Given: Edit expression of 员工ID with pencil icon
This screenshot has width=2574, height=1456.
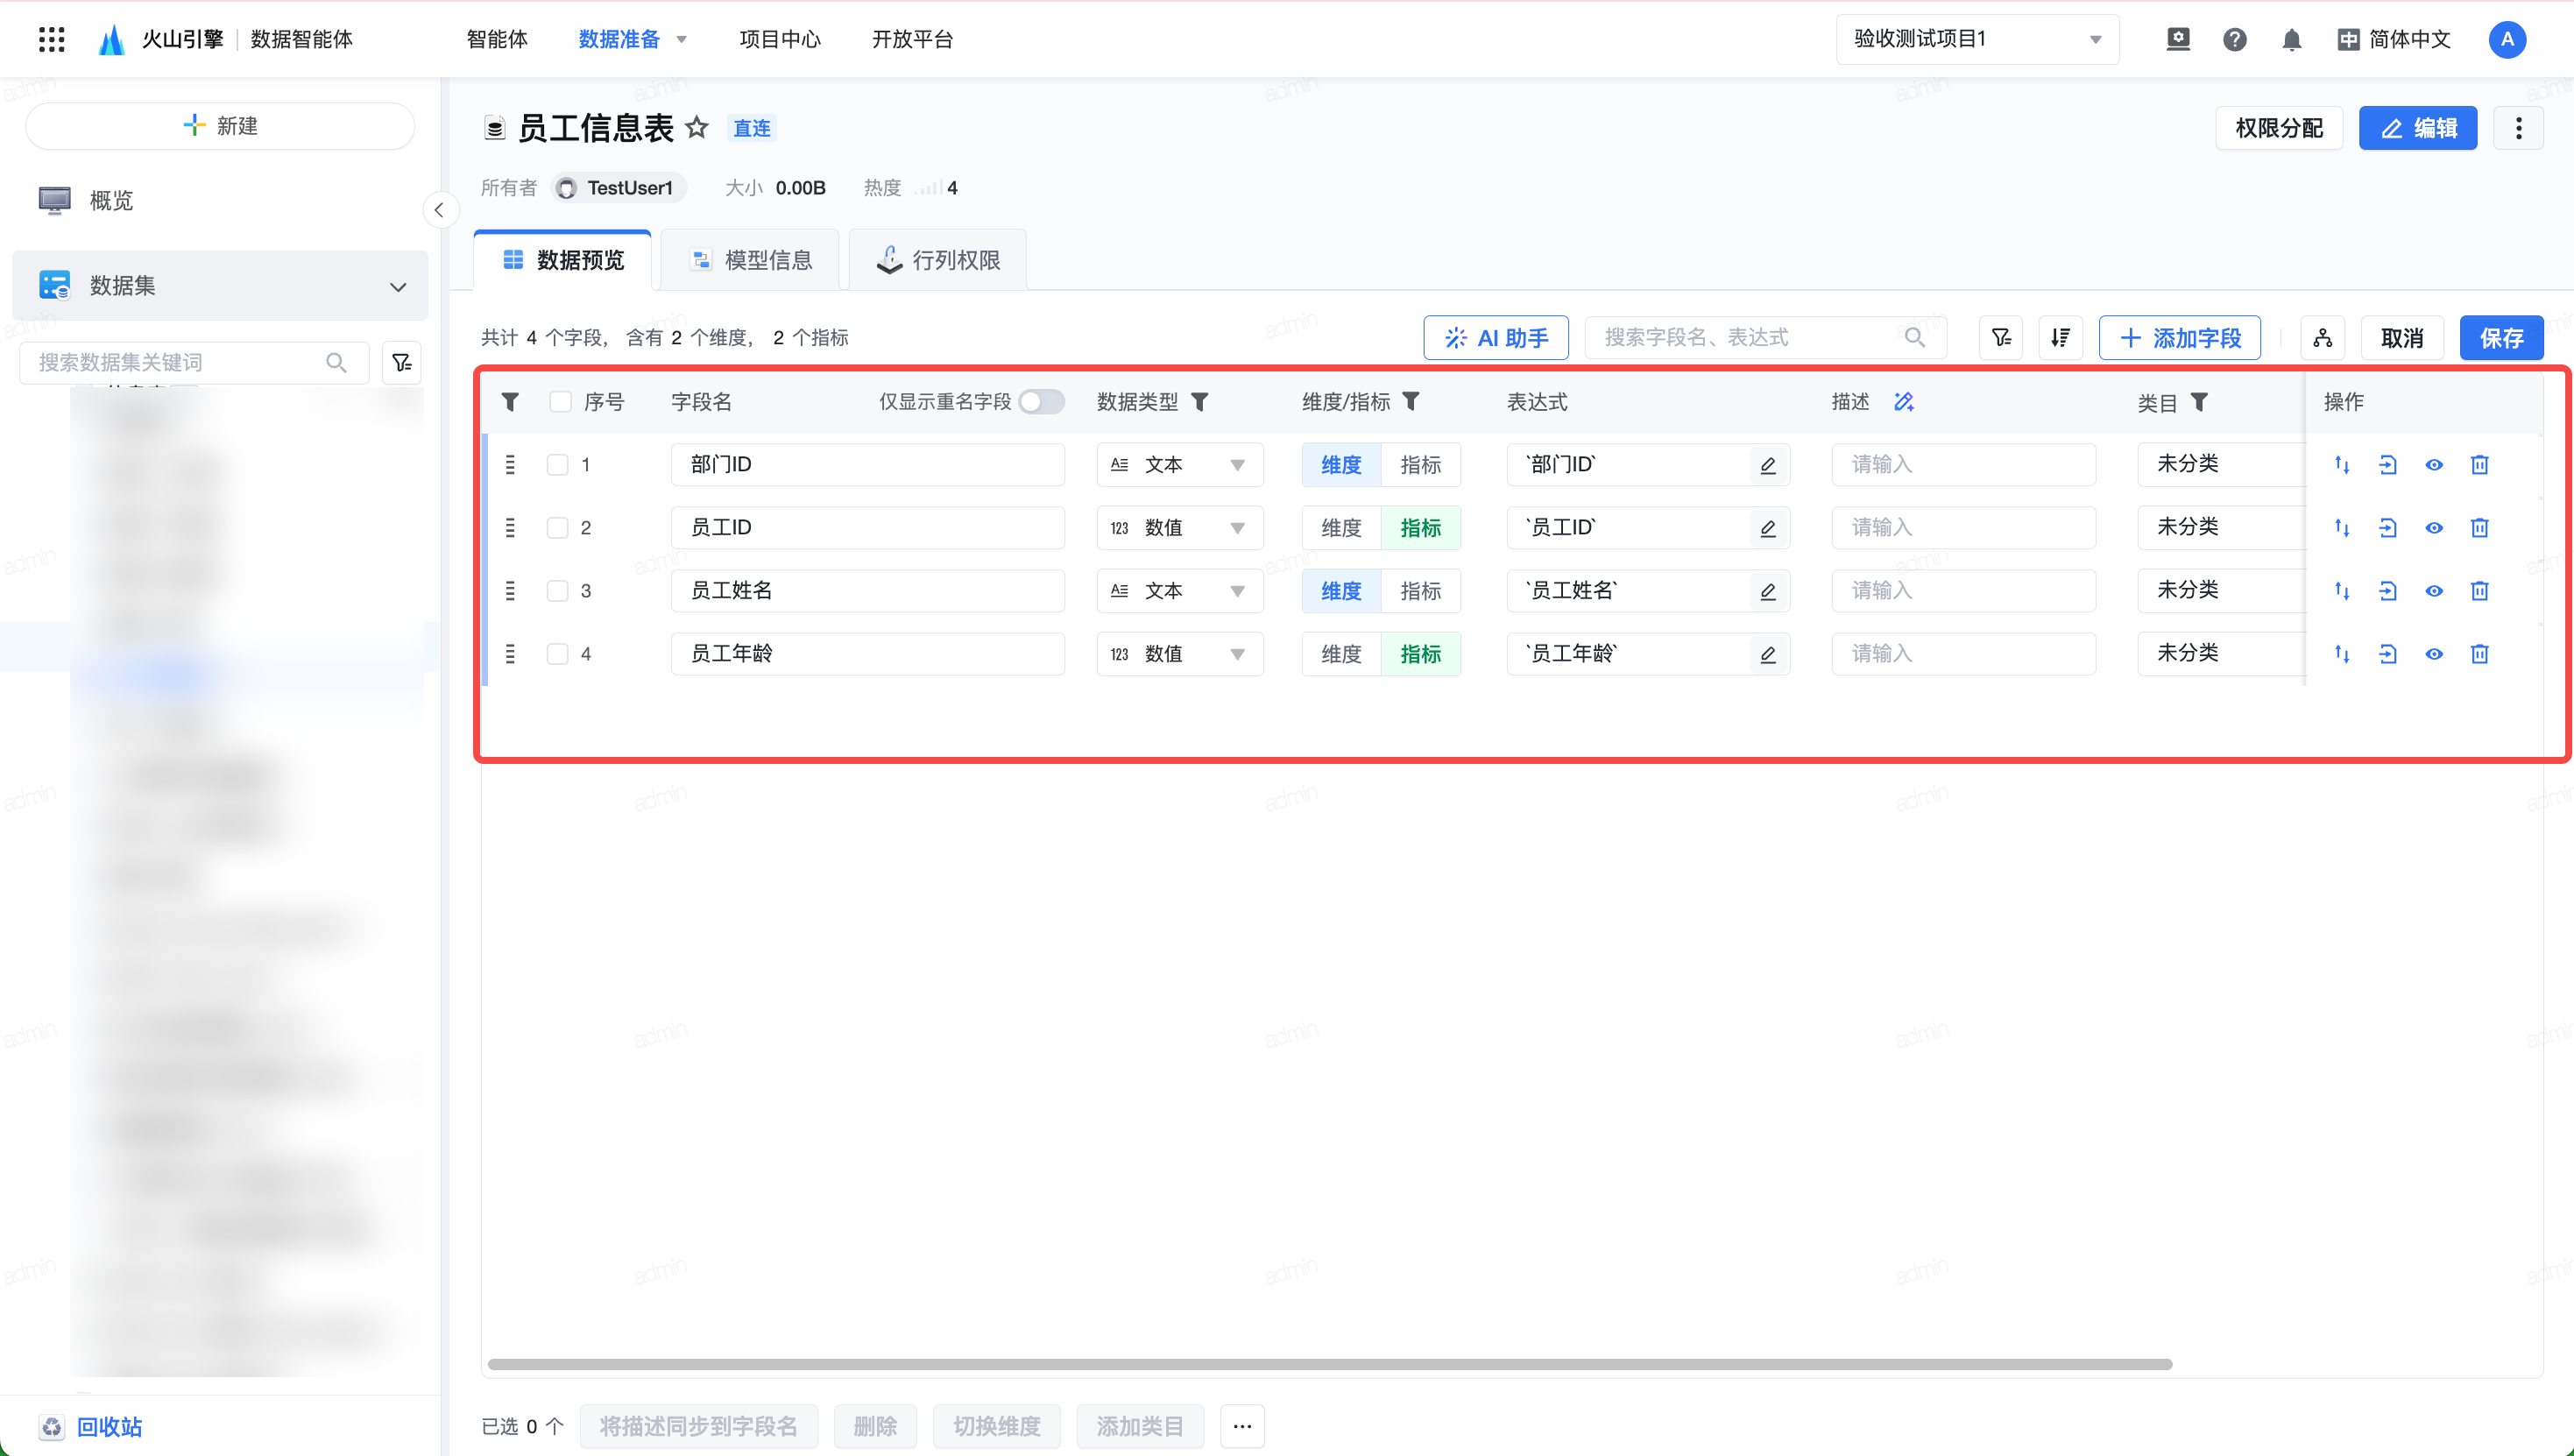Looking at the screenshot, I should (1767, 528).
